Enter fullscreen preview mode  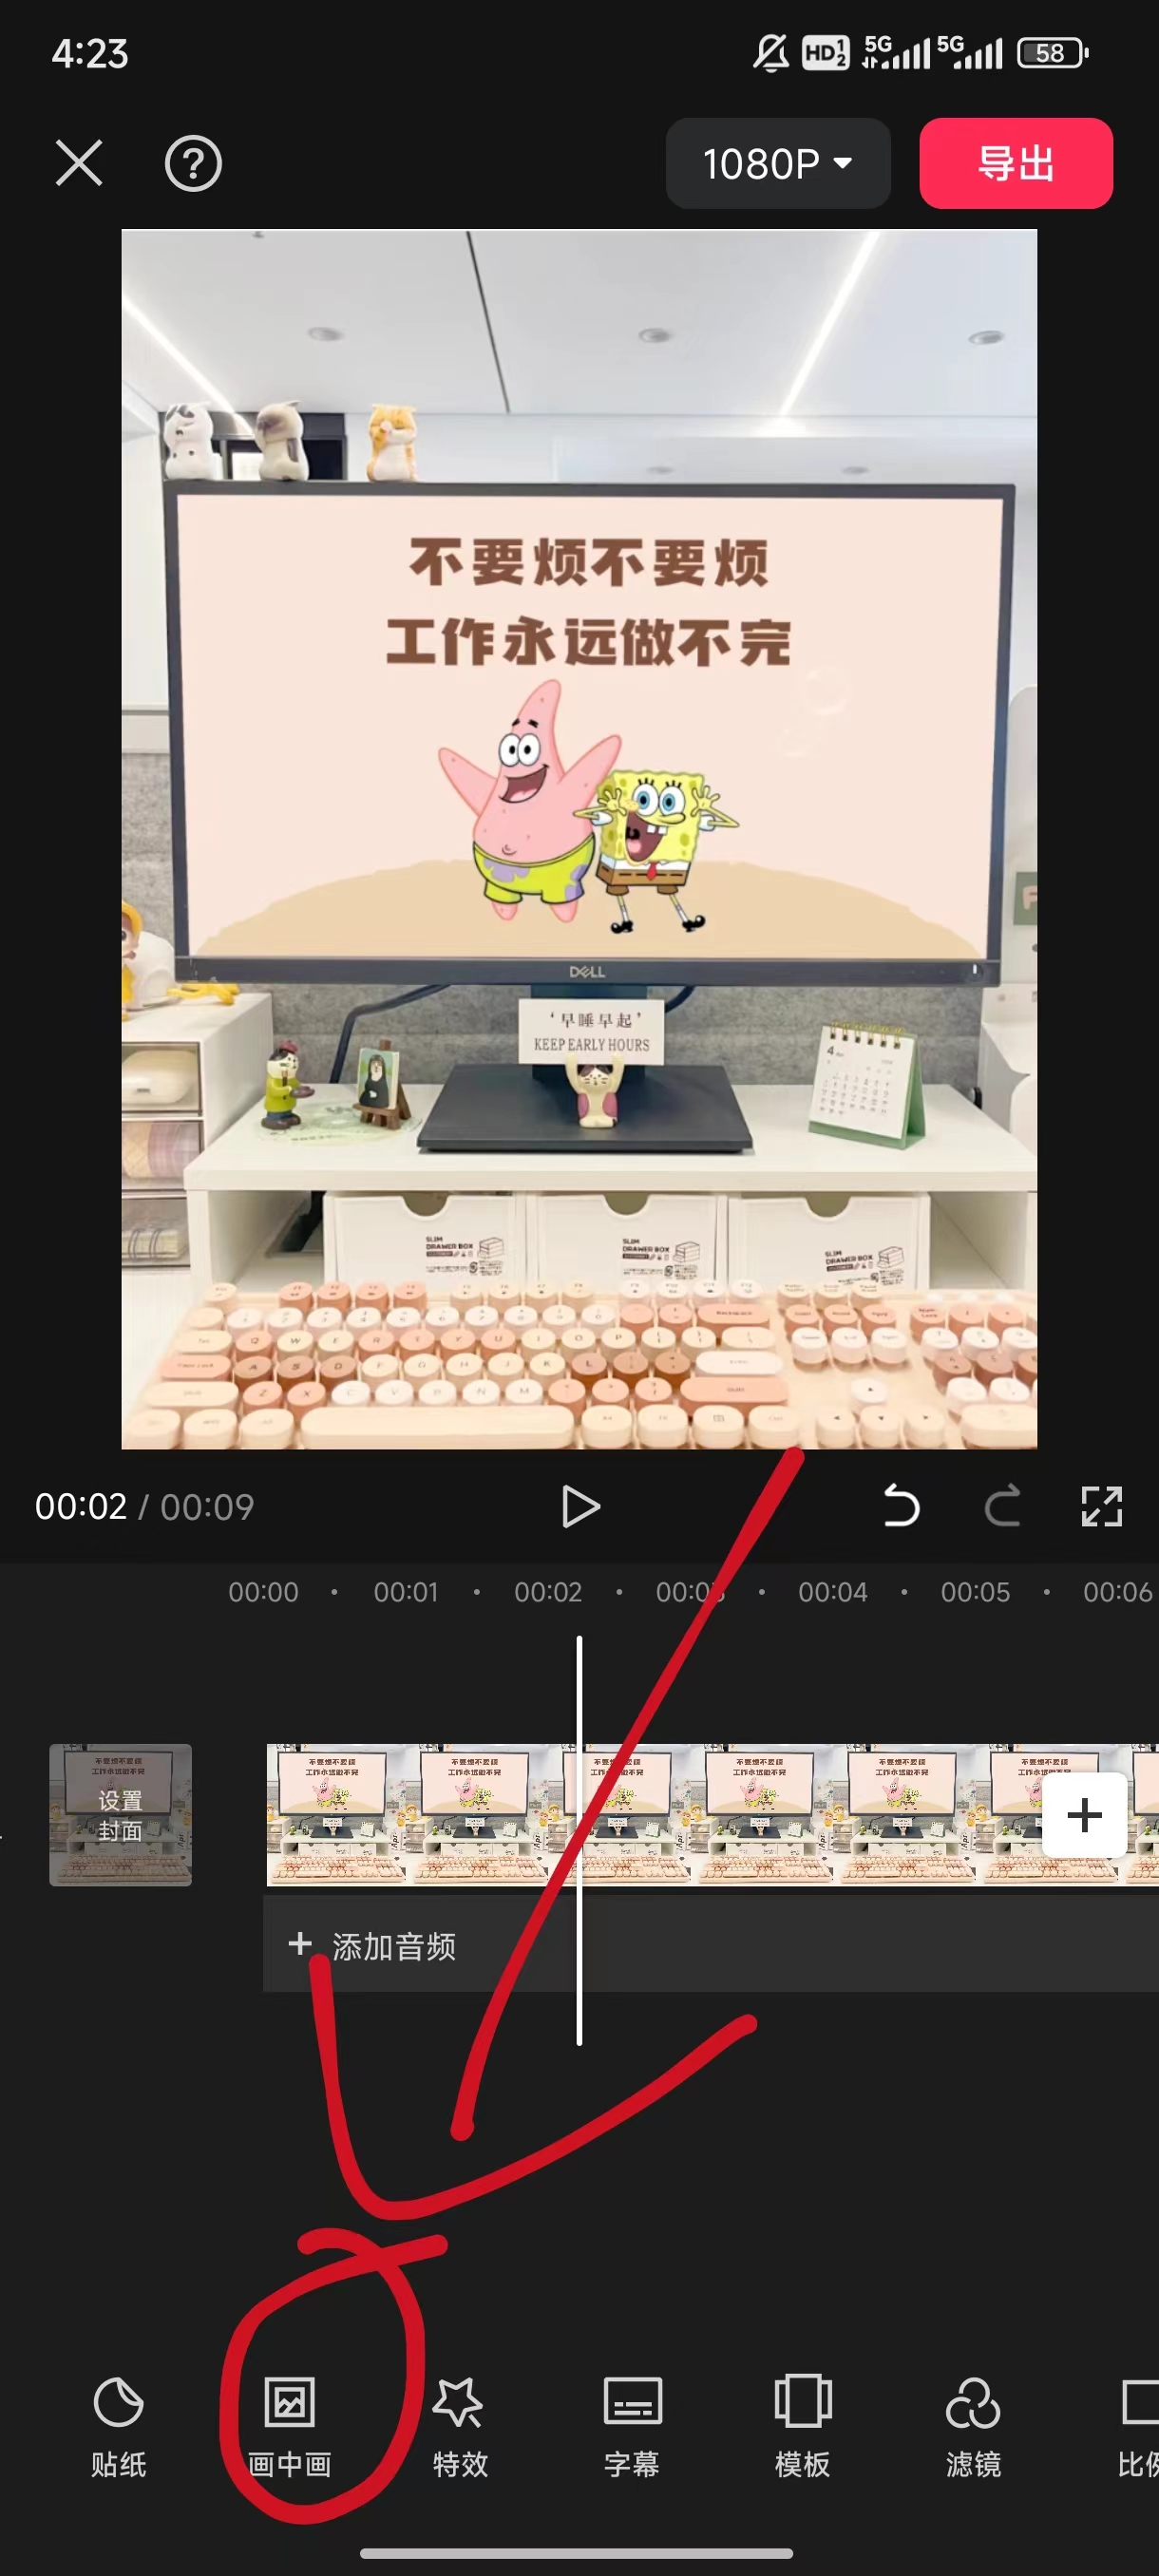(1101, 1506)
